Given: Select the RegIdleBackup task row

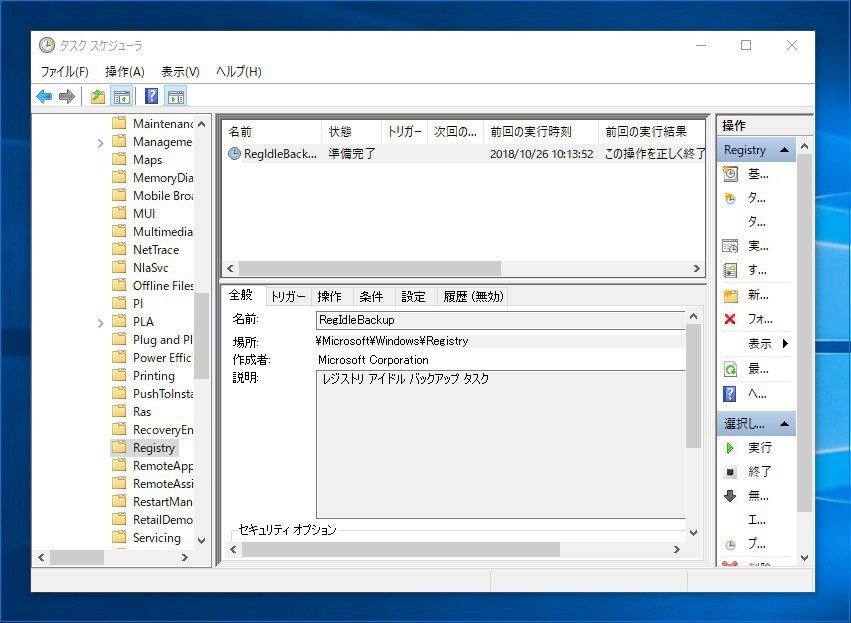Looking at the screenshot, I should 280,154.
